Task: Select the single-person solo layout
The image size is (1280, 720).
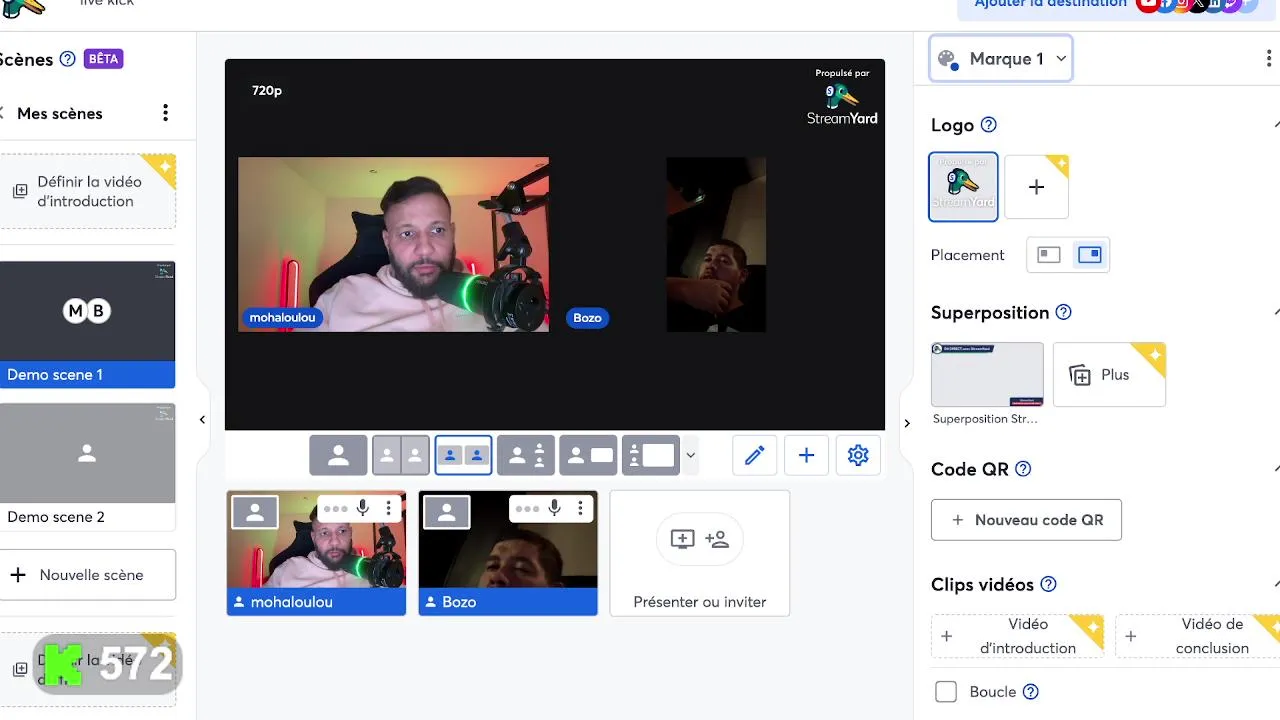Action: click(338, 456)
